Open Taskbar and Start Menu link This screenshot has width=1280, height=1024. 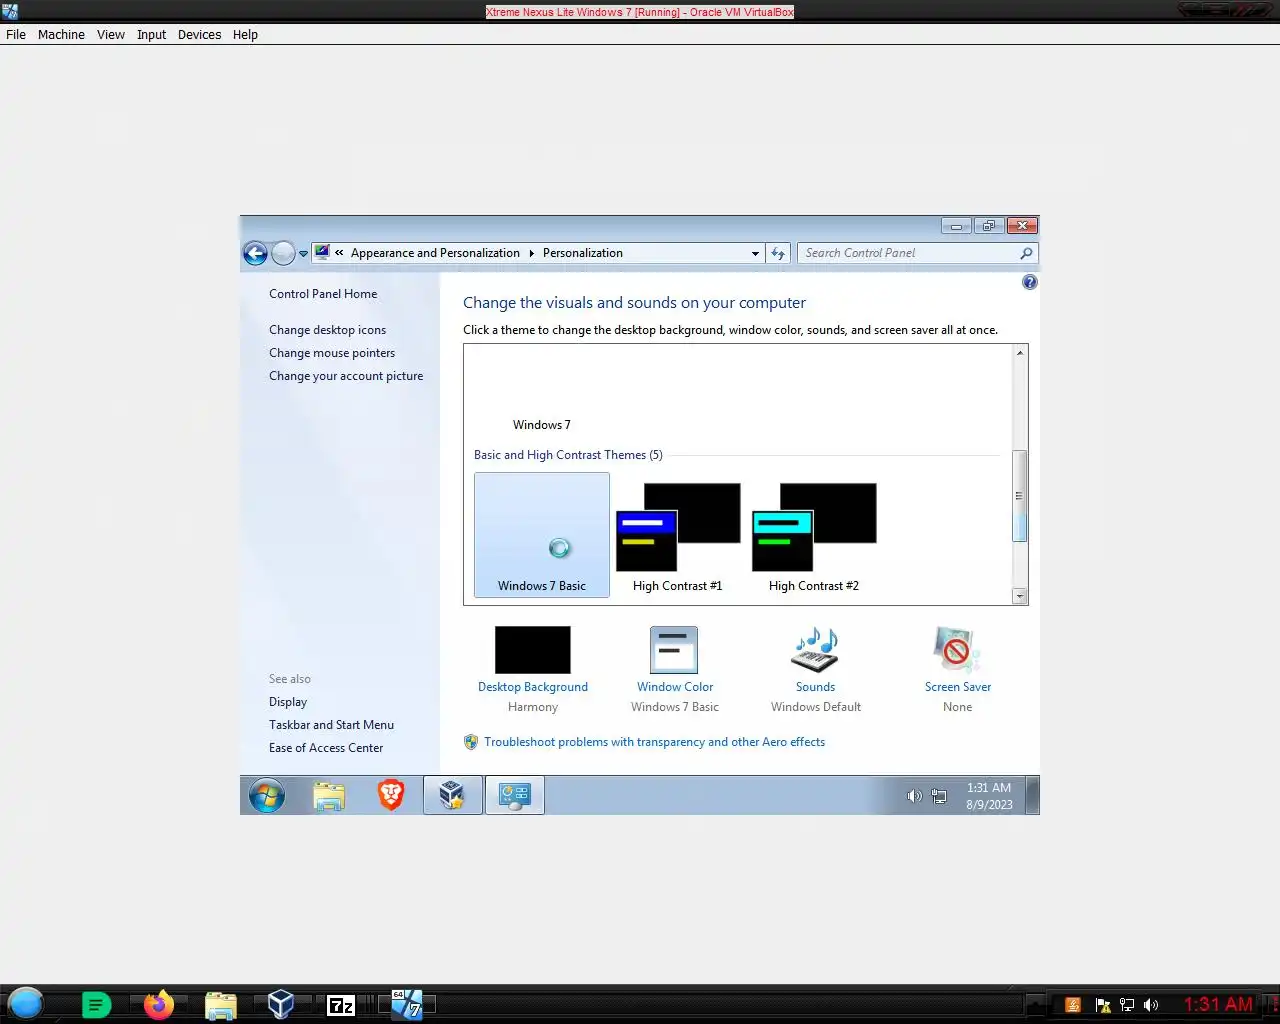pos(331,725)
